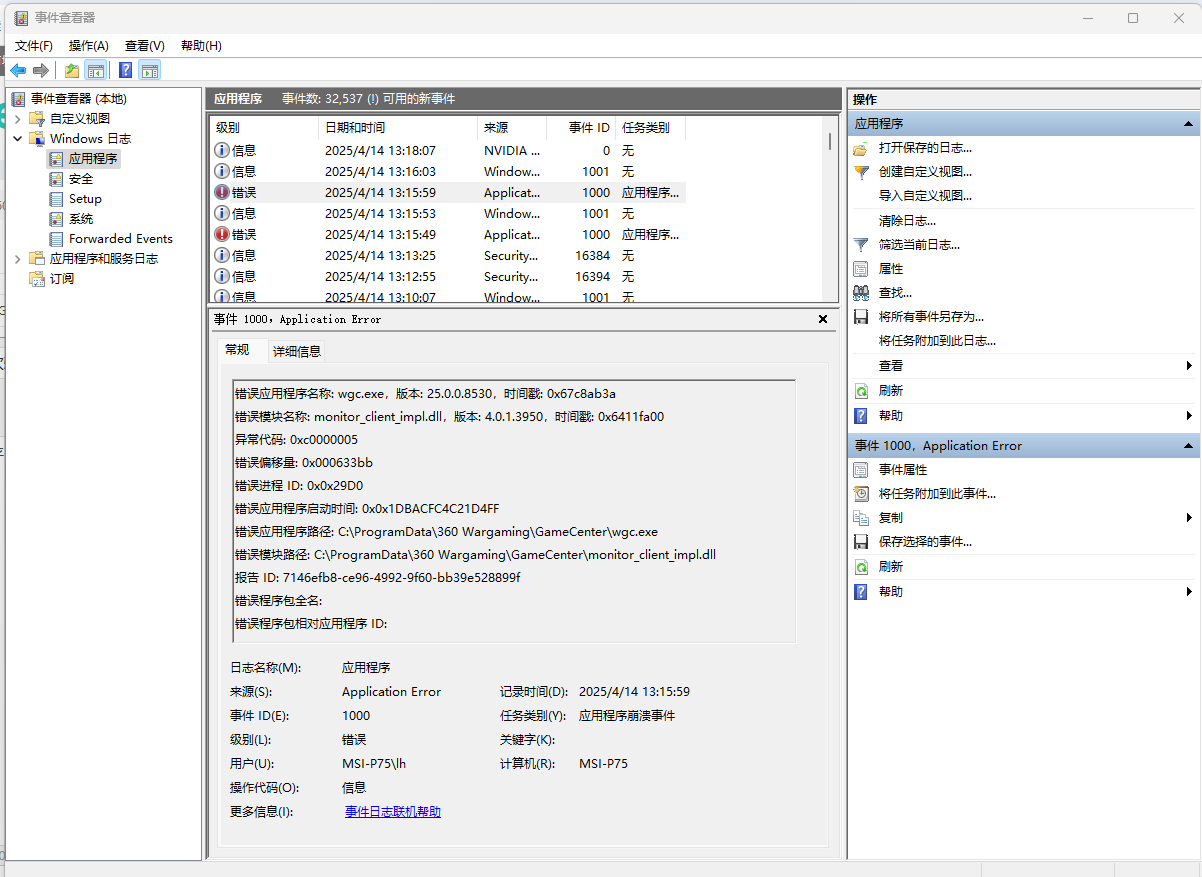Viewport: 1202px width, 877px height.
Task: Sort by the 日期和时间 column header
Action: (x=398, y=128)
